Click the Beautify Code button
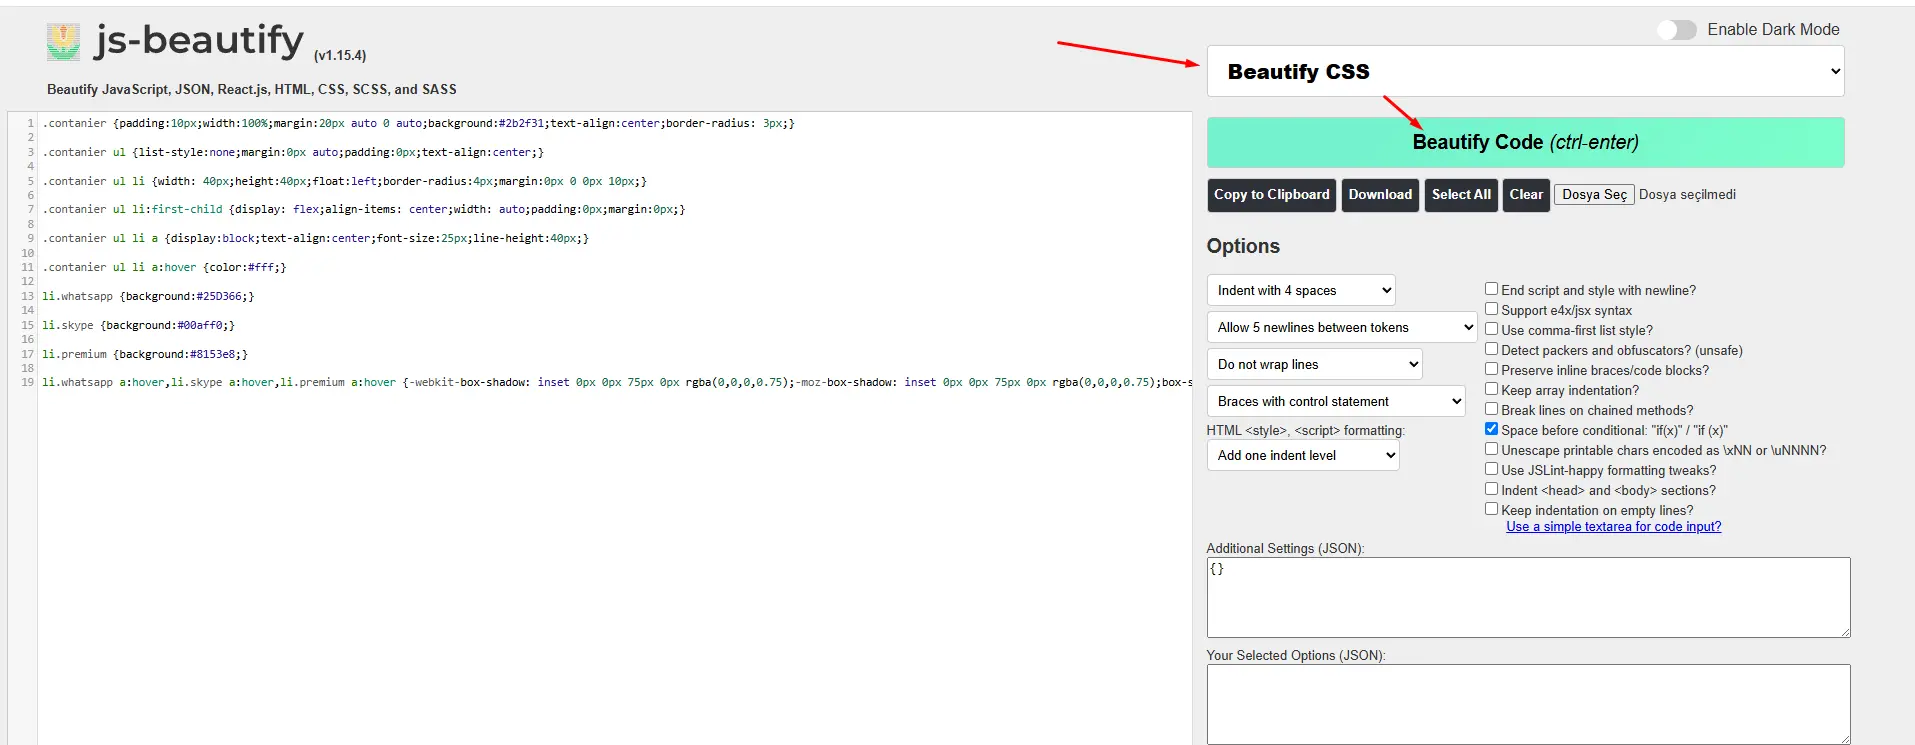1915x745 pixels. click(1525, 142)
